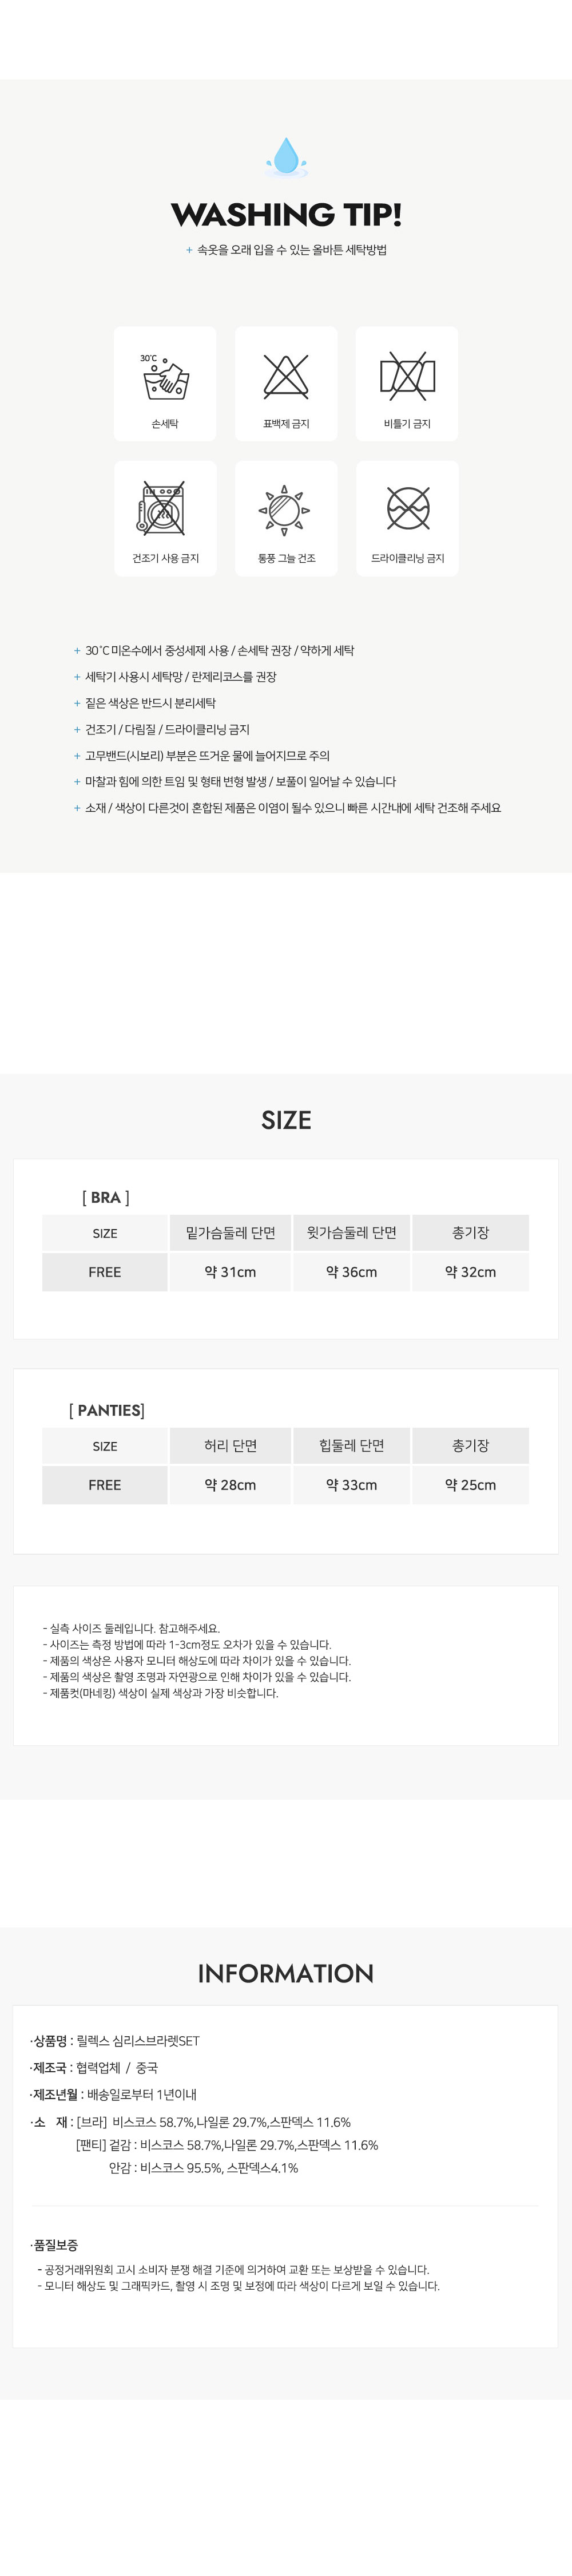Click the BRA table FREE size cell
572x2576 pixels.
[104, 1272]
